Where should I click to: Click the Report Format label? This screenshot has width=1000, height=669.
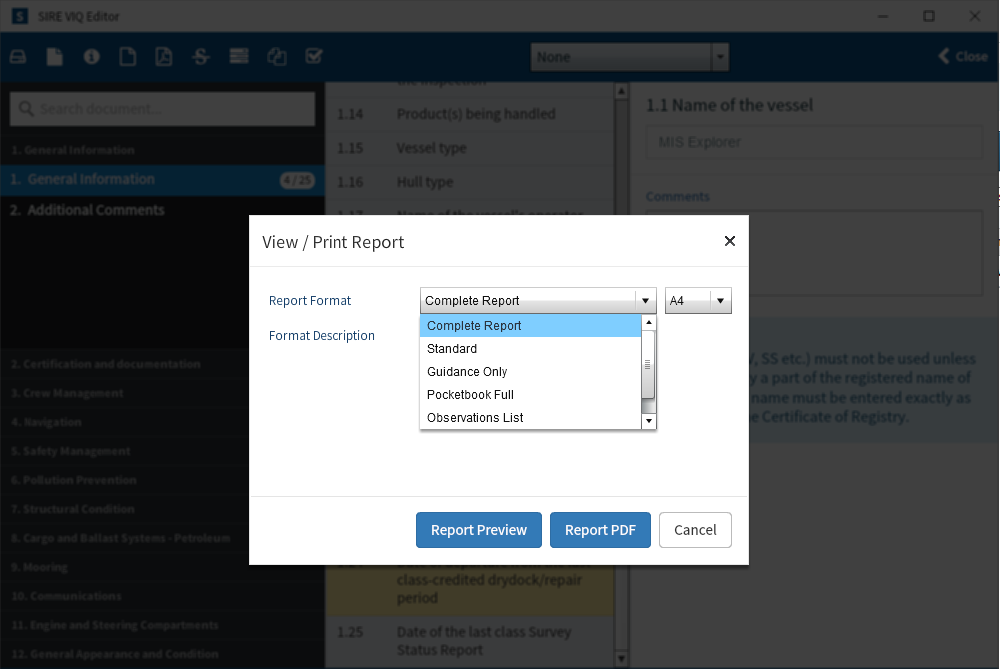310,300
